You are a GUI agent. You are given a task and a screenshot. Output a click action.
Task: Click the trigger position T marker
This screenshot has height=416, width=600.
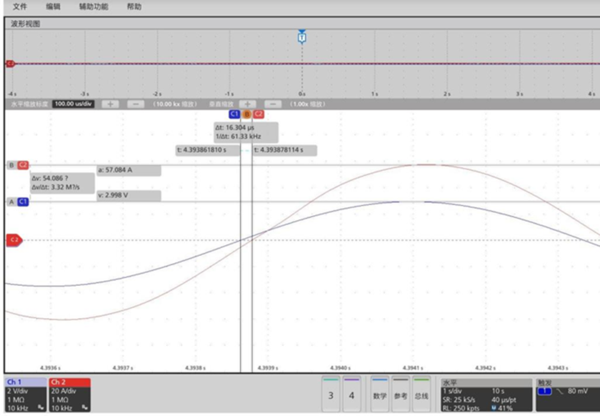(301, 36)
